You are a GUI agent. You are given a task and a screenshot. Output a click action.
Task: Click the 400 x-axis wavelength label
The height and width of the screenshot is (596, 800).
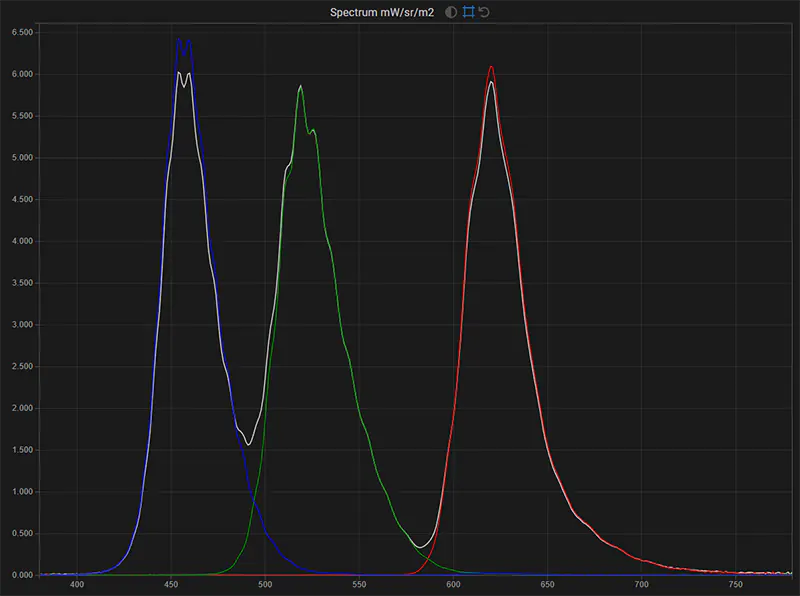(x=77, y=585)
